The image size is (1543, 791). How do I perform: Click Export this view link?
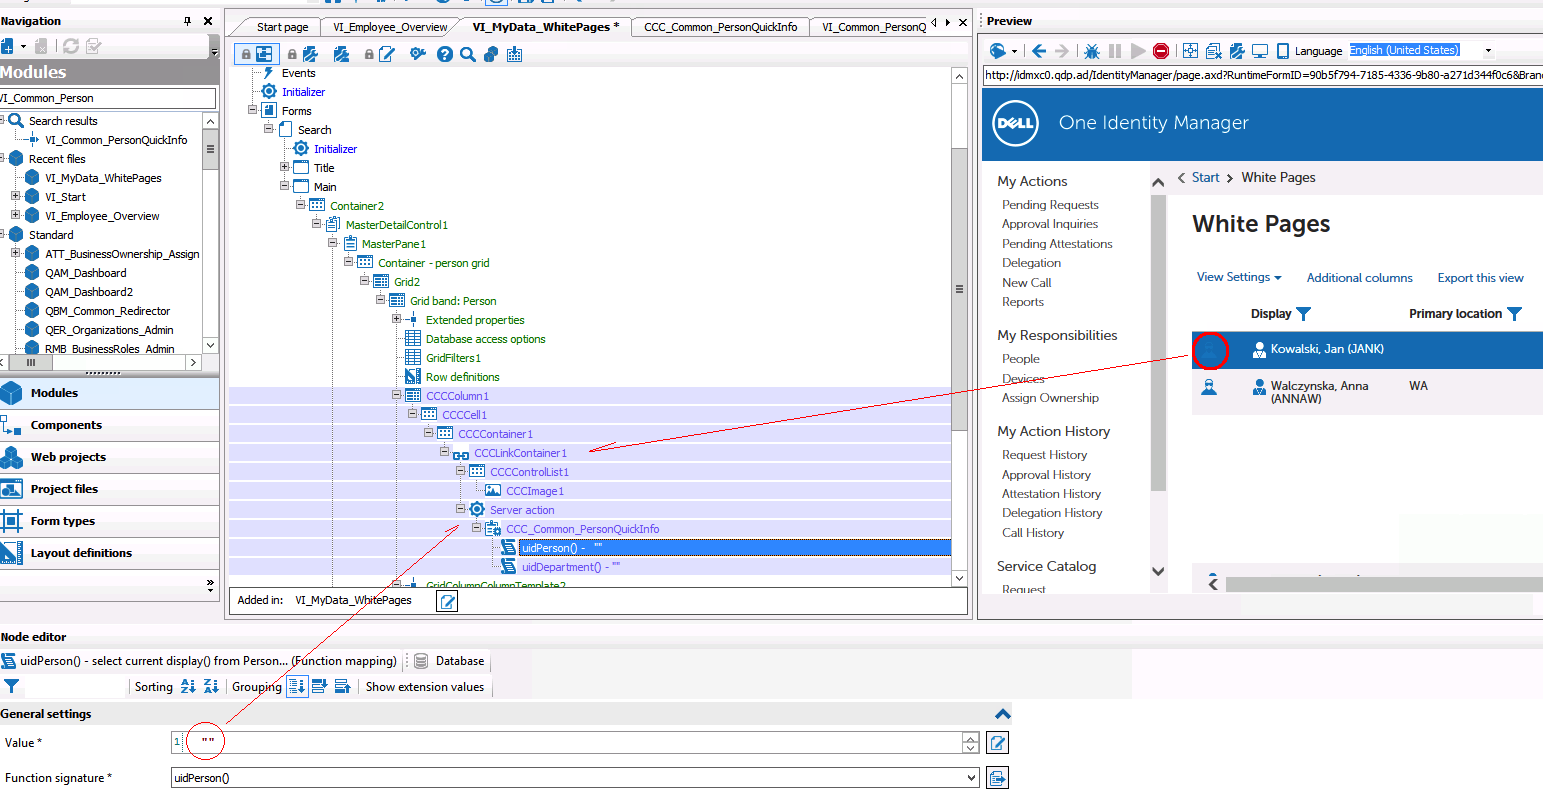[x=1481, y=278]
